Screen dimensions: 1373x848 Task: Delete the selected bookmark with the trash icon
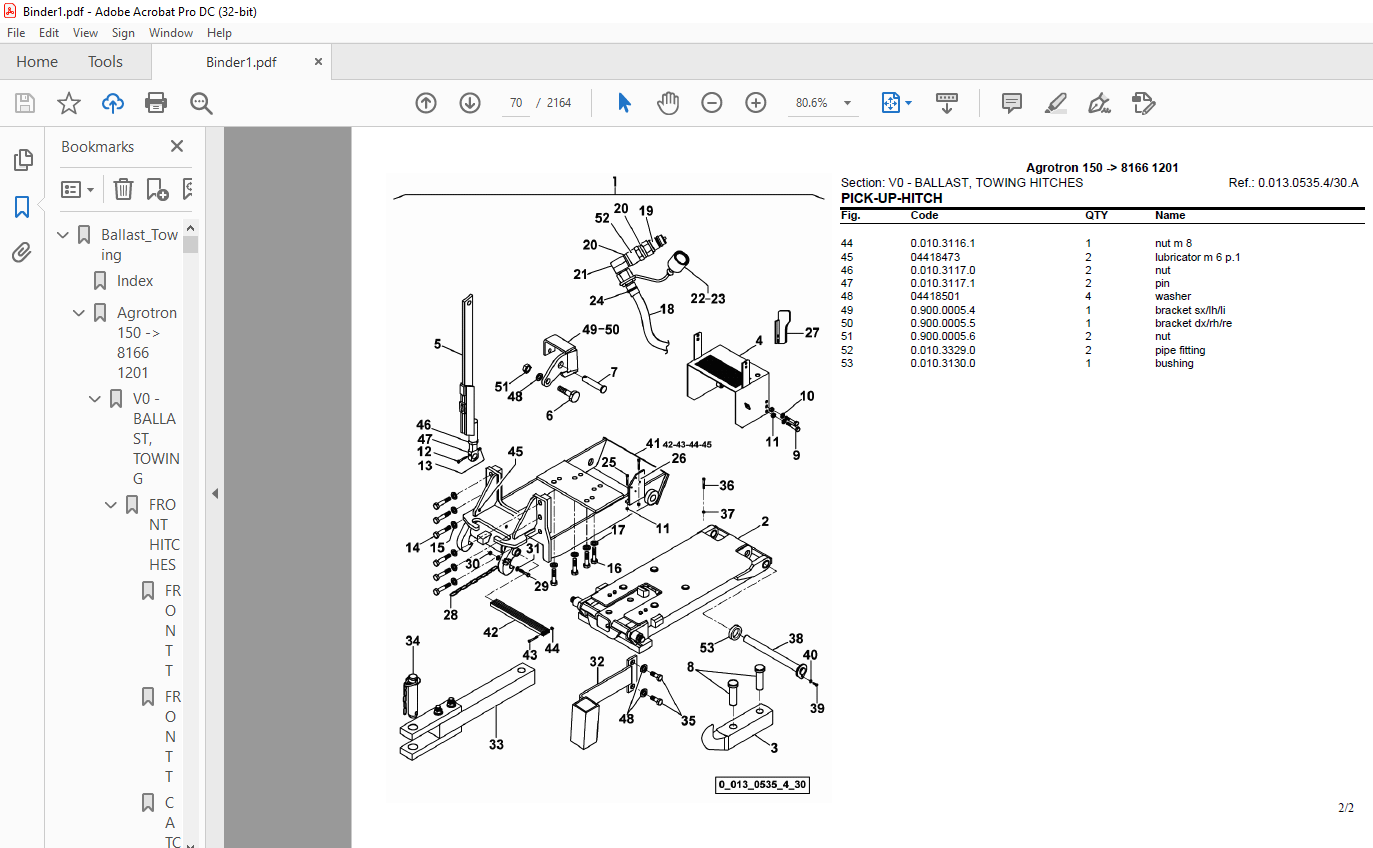[x=123, y=189]
